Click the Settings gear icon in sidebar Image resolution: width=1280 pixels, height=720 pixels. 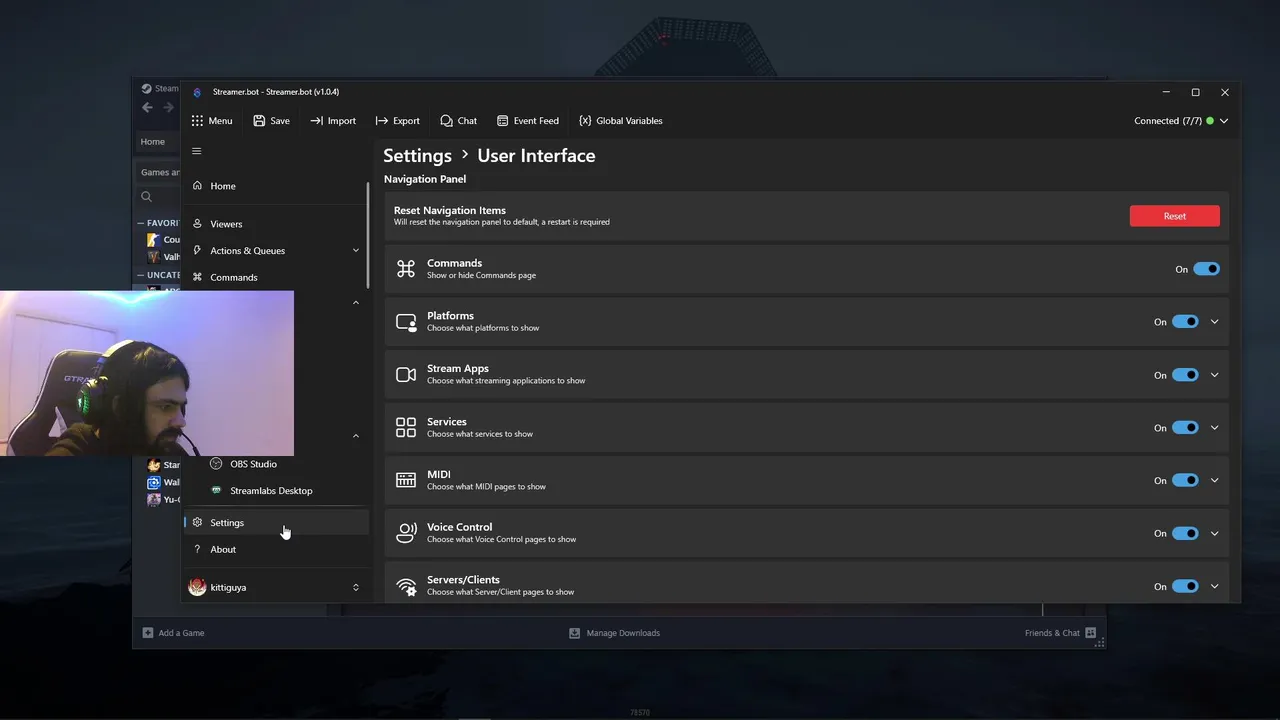pyautogui.click(x=197, y=522)
